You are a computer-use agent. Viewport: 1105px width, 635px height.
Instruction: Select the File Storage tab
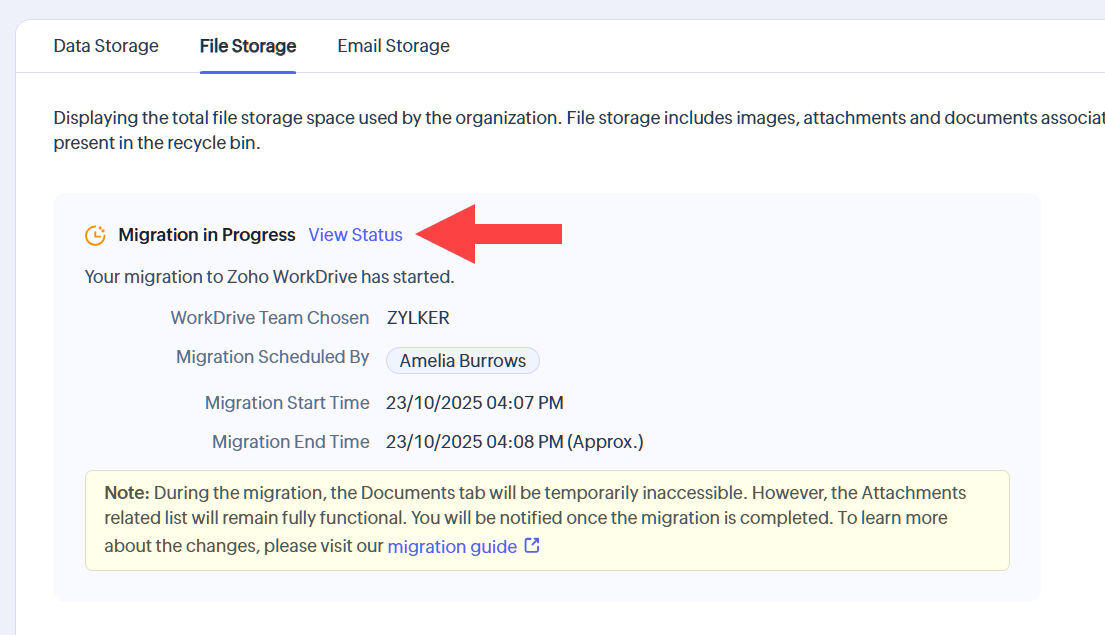pyautogui.click(x=248, y=46)
